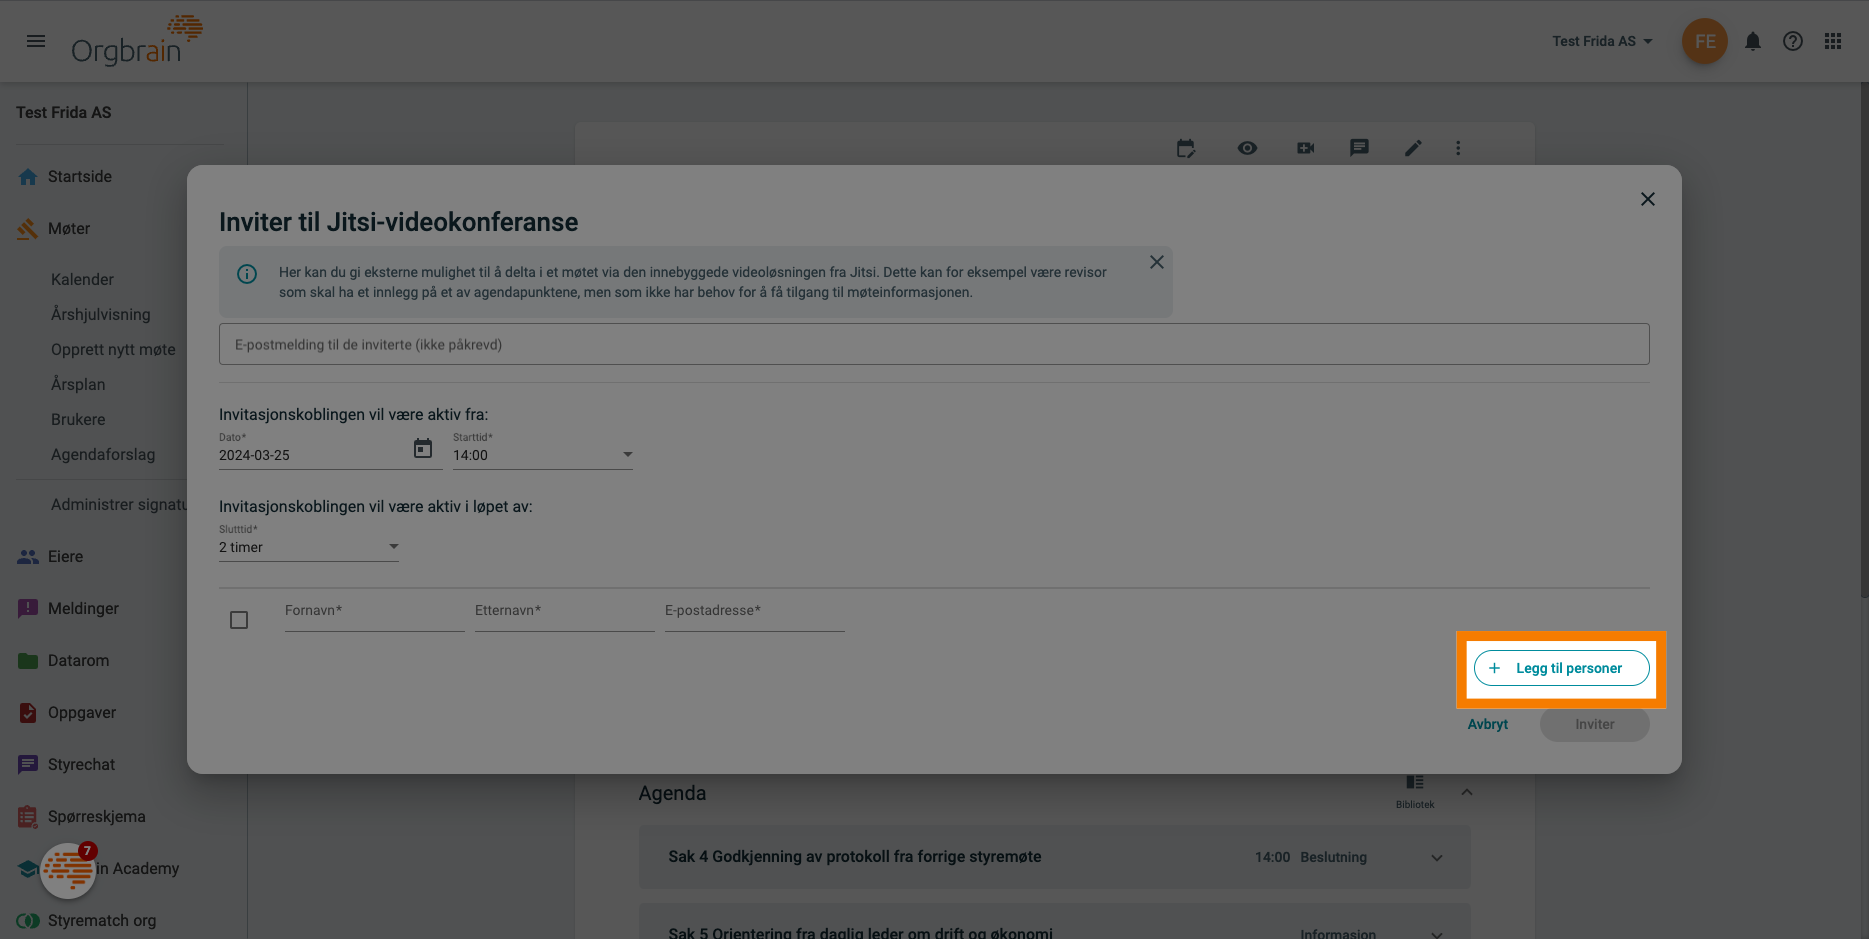Click the Legg til personer button

(x=1561, y=668)
